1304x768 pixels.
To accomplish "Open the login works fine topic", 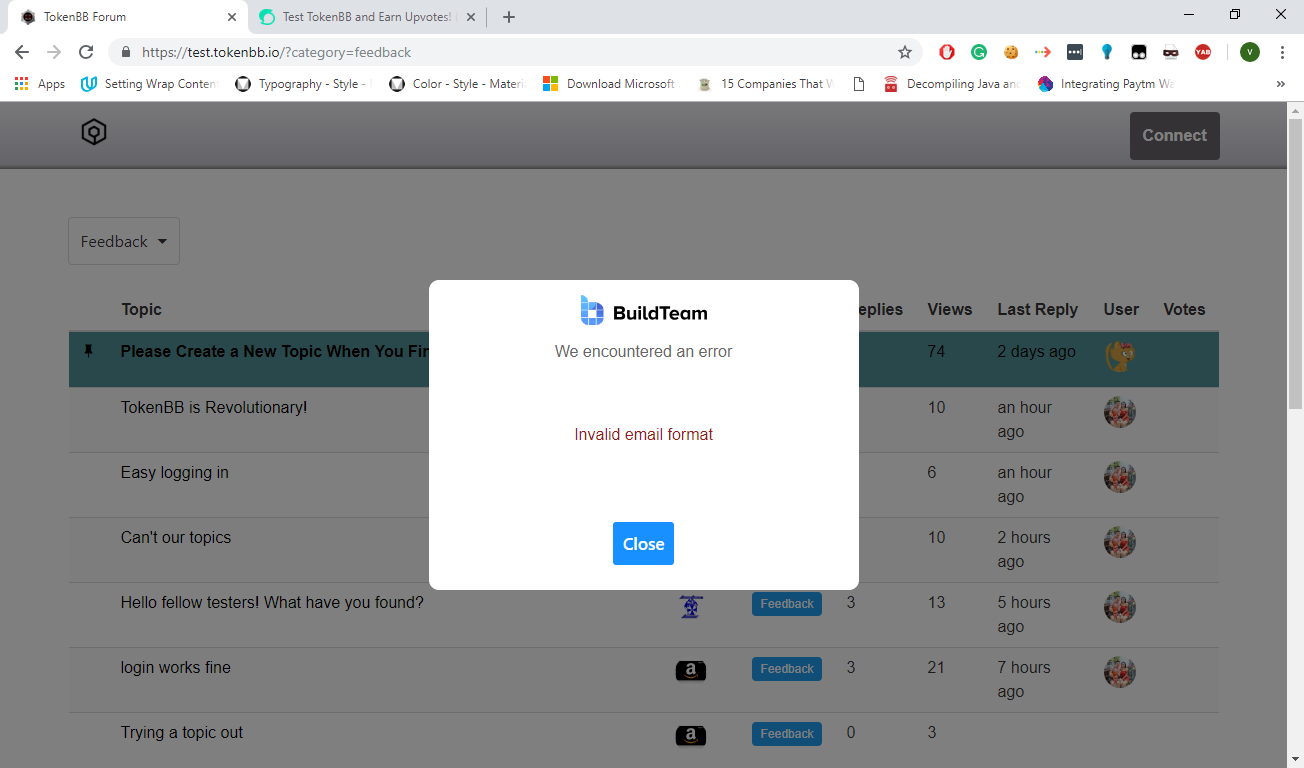I will [x=176, y=668].
